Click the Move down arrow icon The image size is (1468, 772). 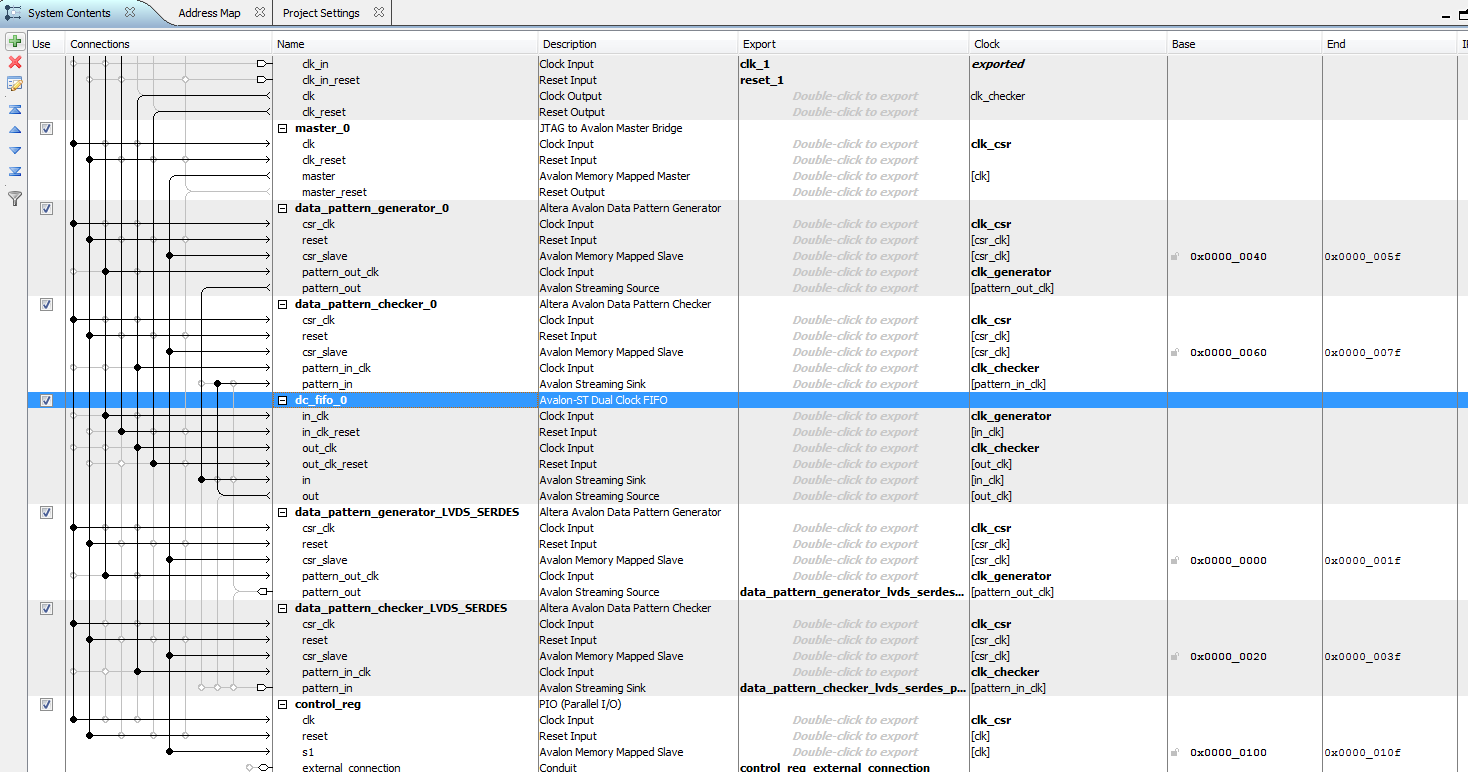[x=14, y=150]
